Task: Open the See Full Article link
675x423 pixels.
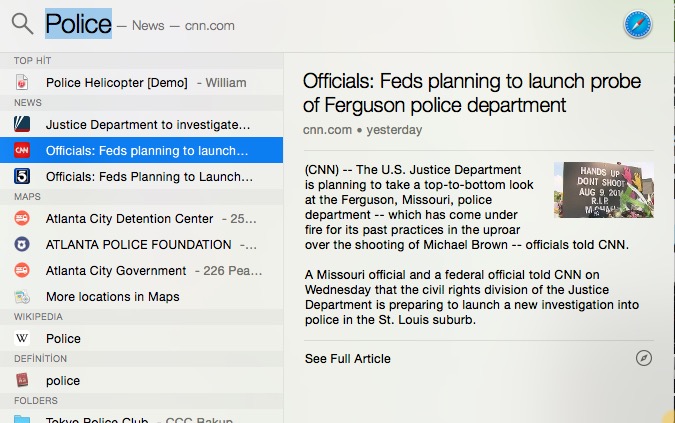Action: coord(347,358)
